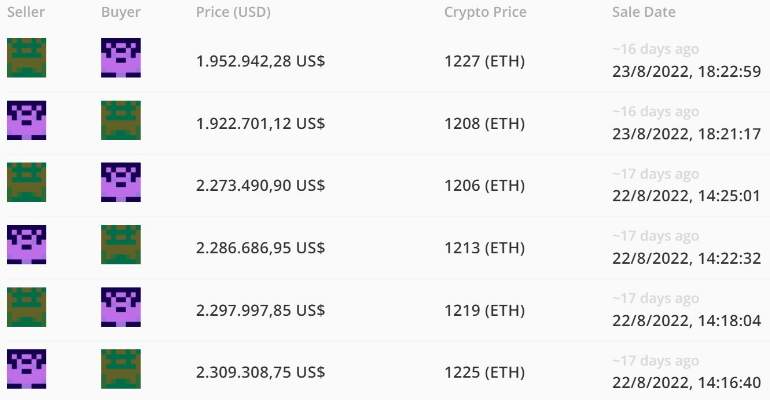Sort by the Price (USD) column header

coord(233,12)
